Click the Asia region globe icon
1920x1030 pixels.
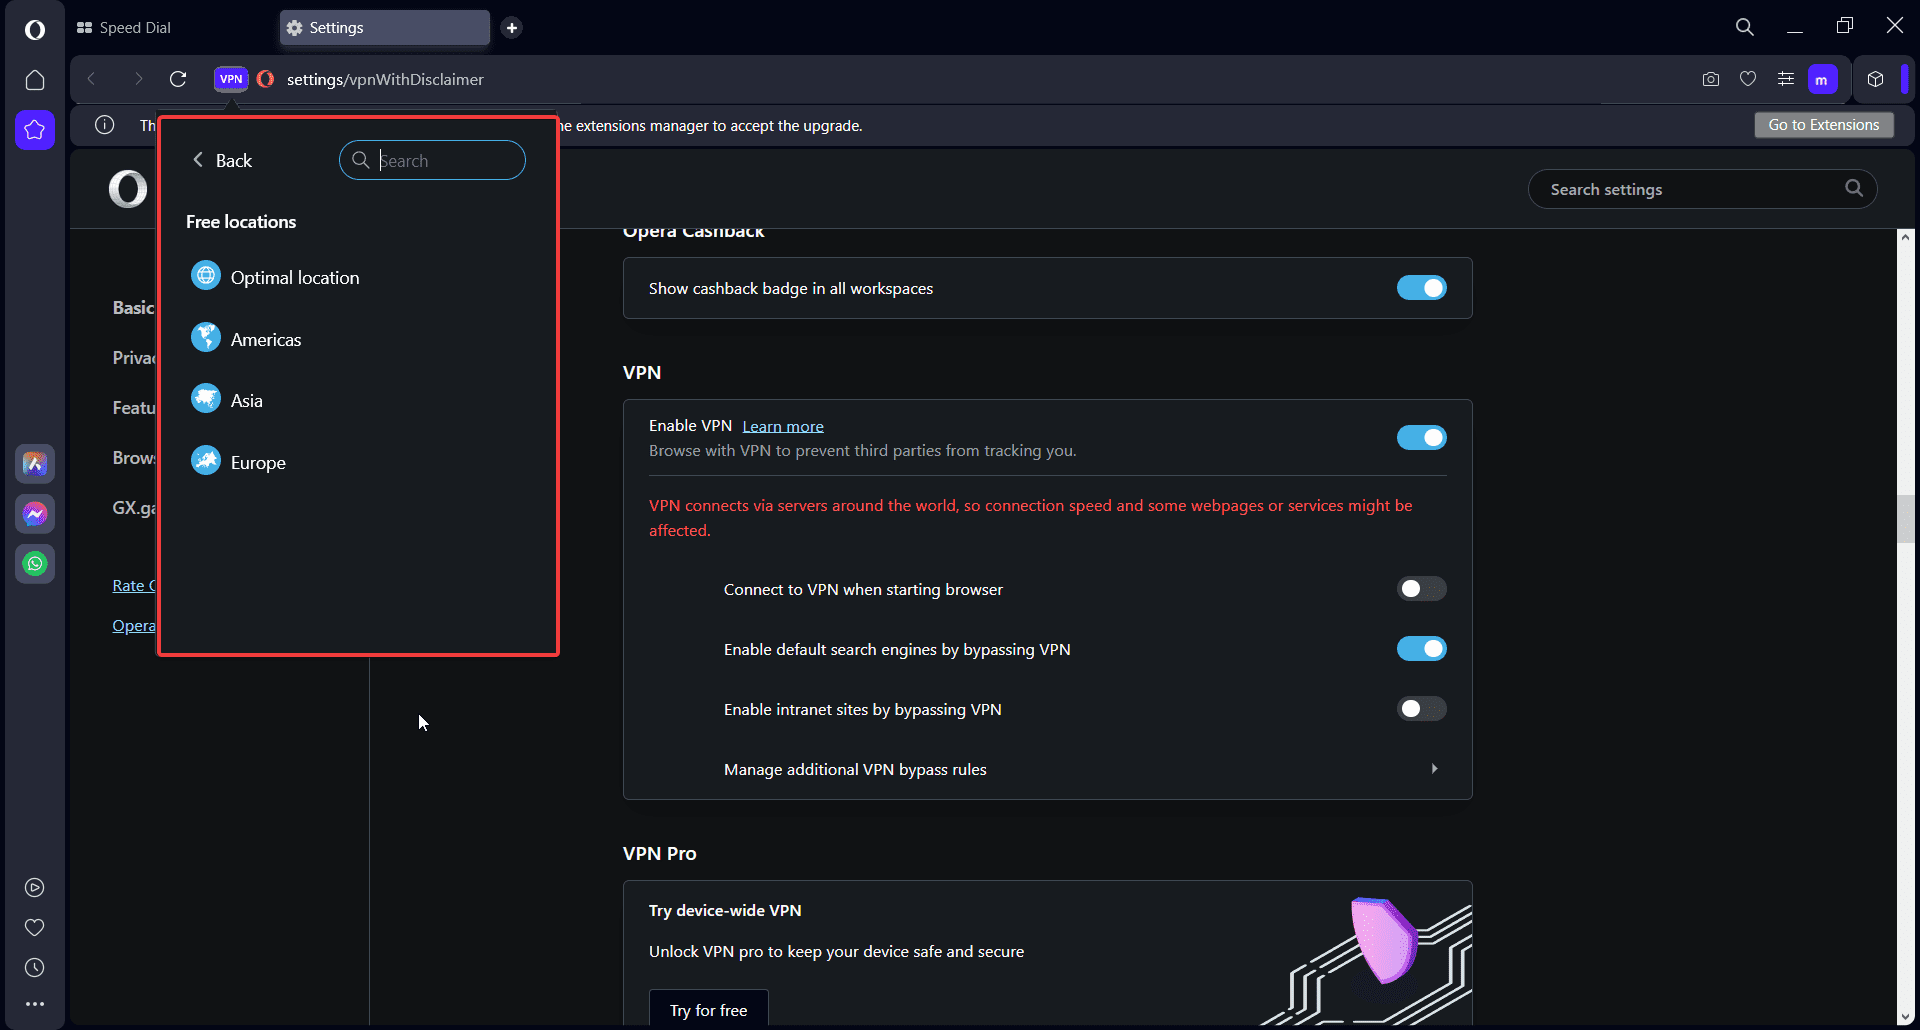[206, 398]
